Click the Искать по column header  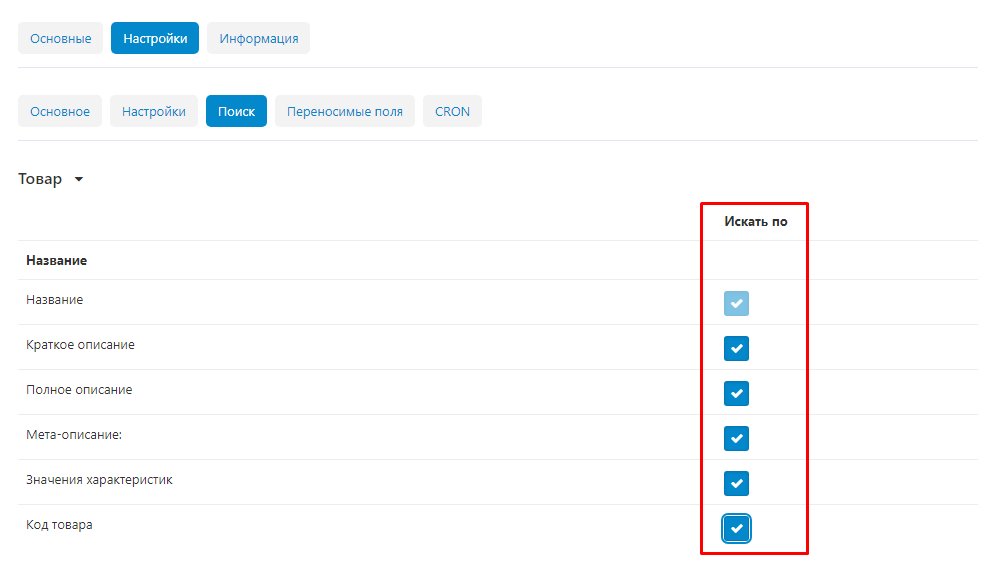click(x=755, y=221)
